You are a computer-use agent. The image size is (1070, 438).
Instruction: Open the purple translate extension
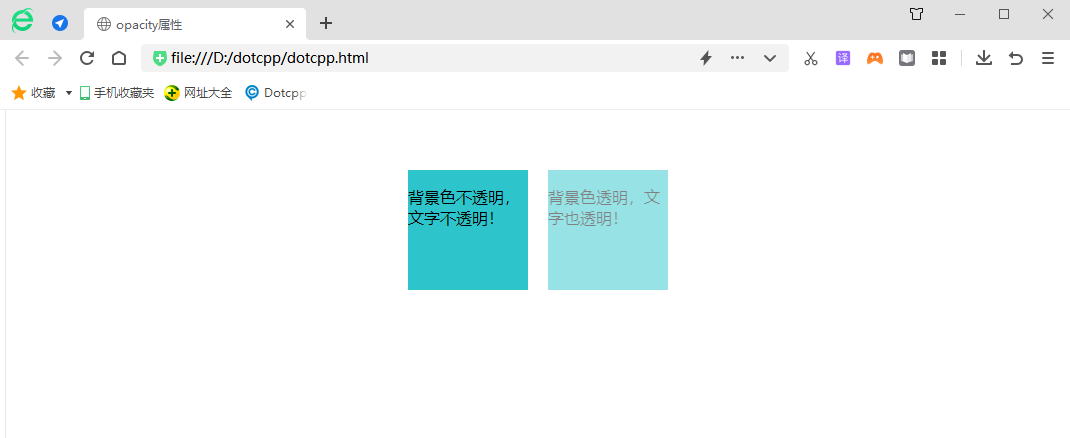coord(843,58)
